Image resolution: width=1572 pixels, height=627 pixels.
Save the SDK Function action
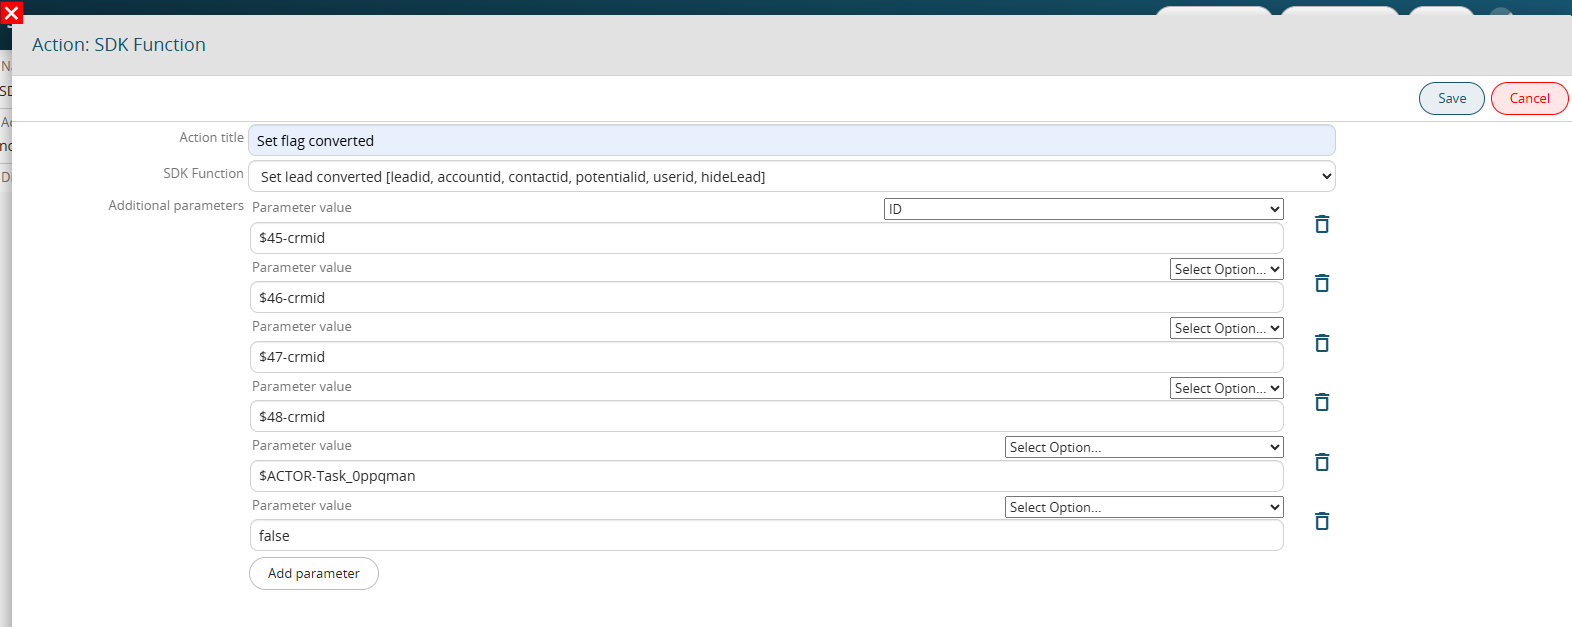(x=1452, y=98)
